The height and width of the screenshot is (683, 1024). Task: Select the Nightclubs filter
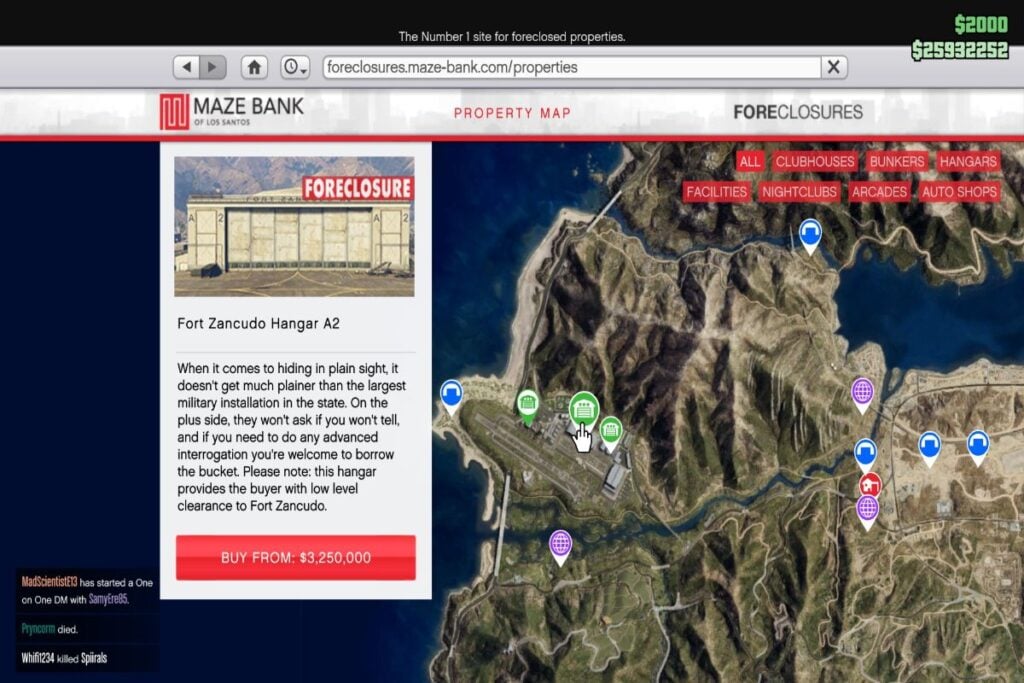coord(799,192)
